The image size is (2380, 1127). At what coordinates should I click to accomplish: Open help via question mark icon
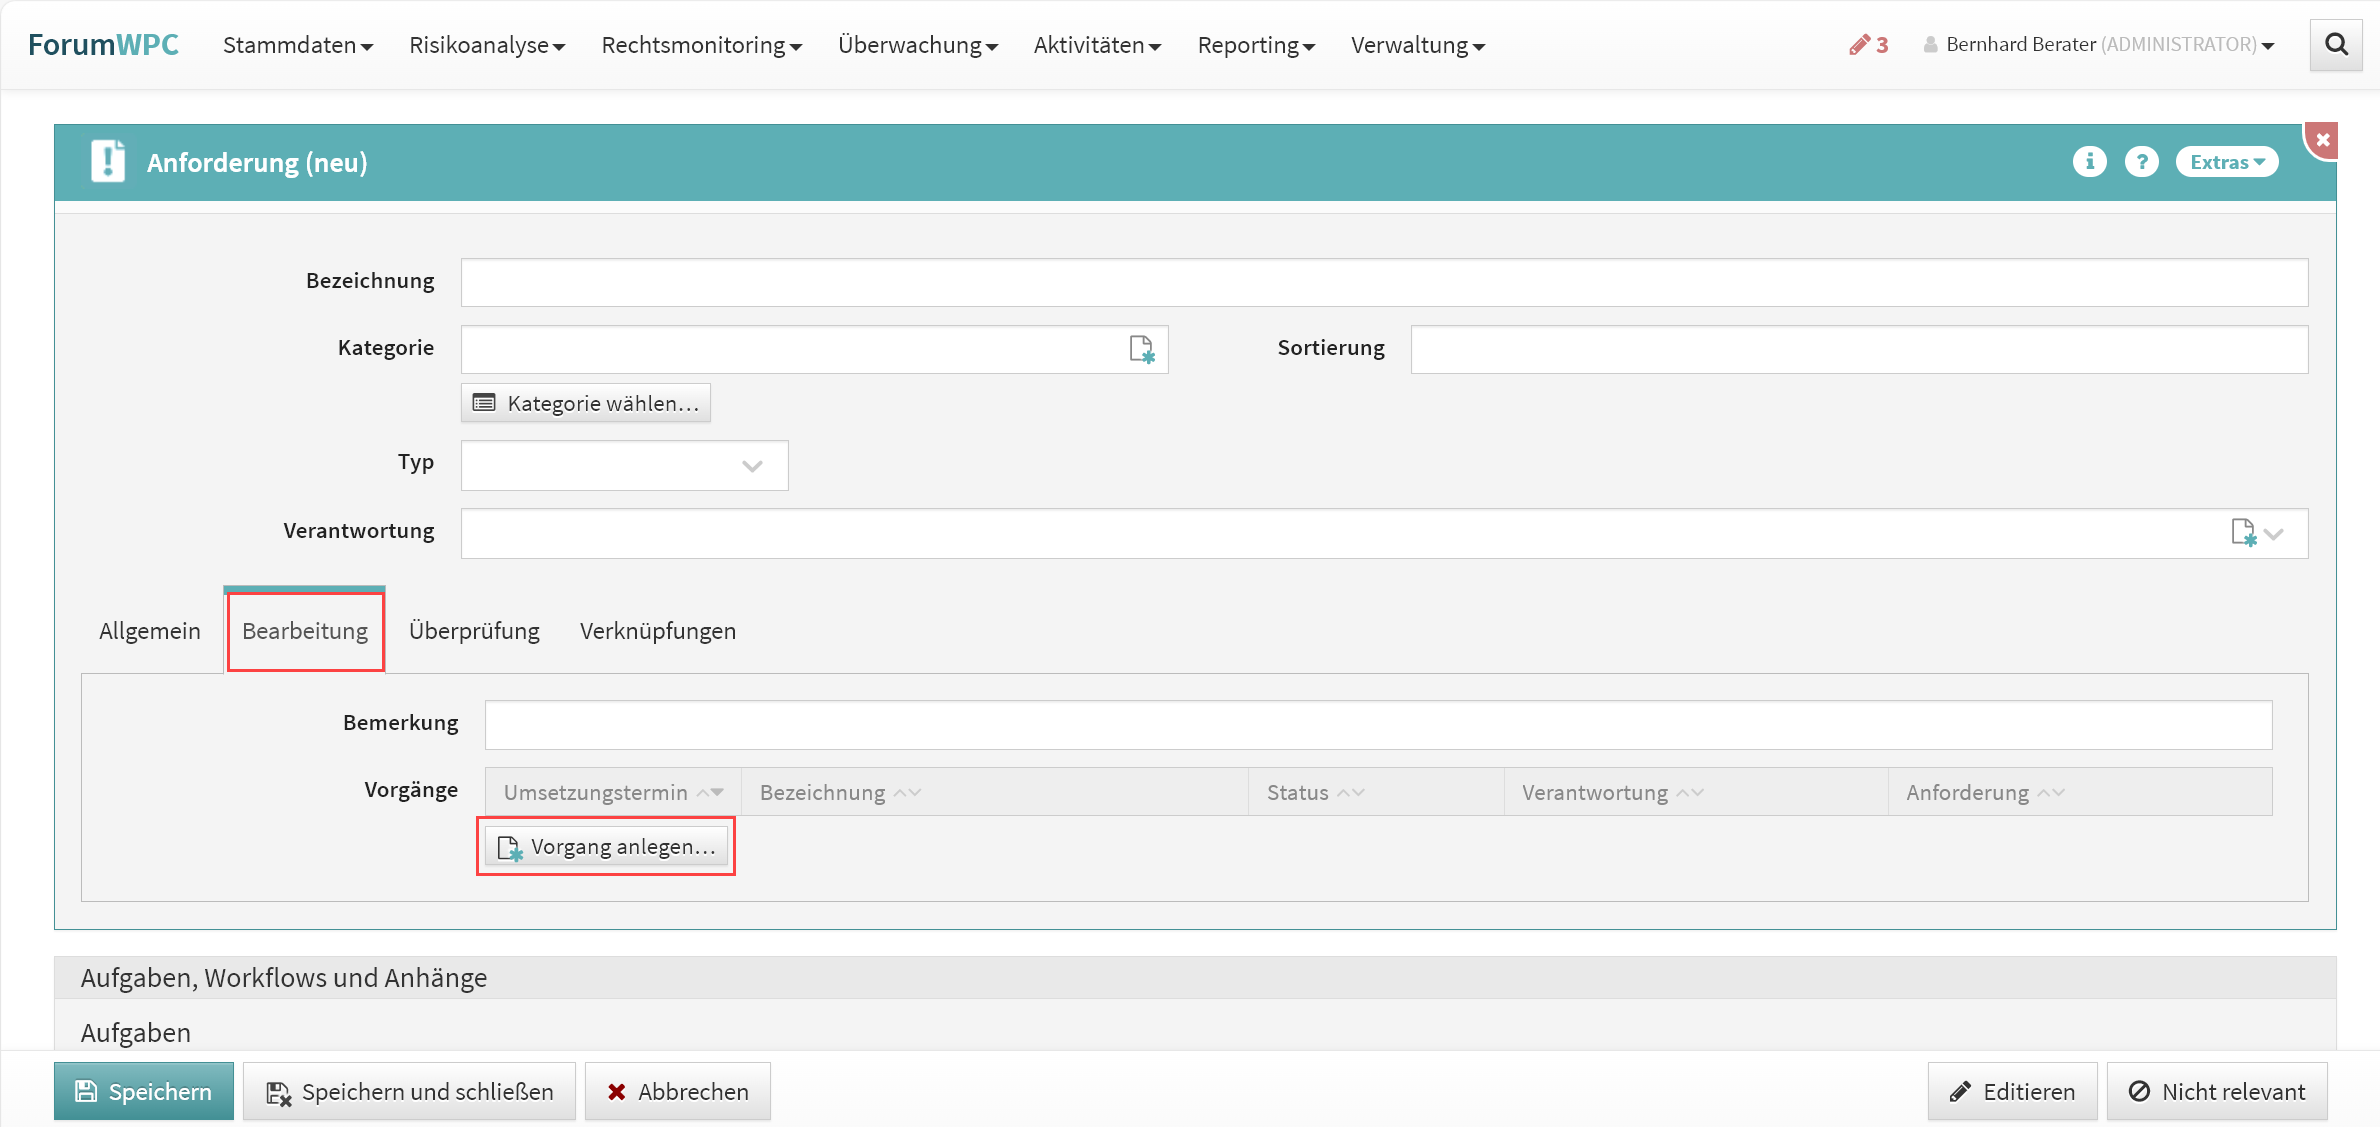tap(2141, 162)
